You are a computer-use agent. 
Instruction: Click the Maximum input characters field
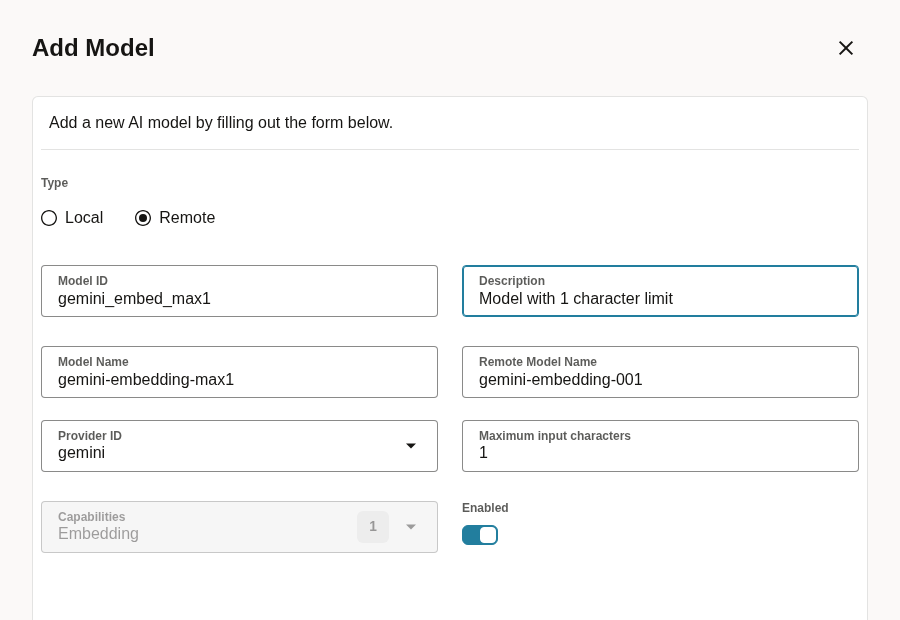[660, 446]
